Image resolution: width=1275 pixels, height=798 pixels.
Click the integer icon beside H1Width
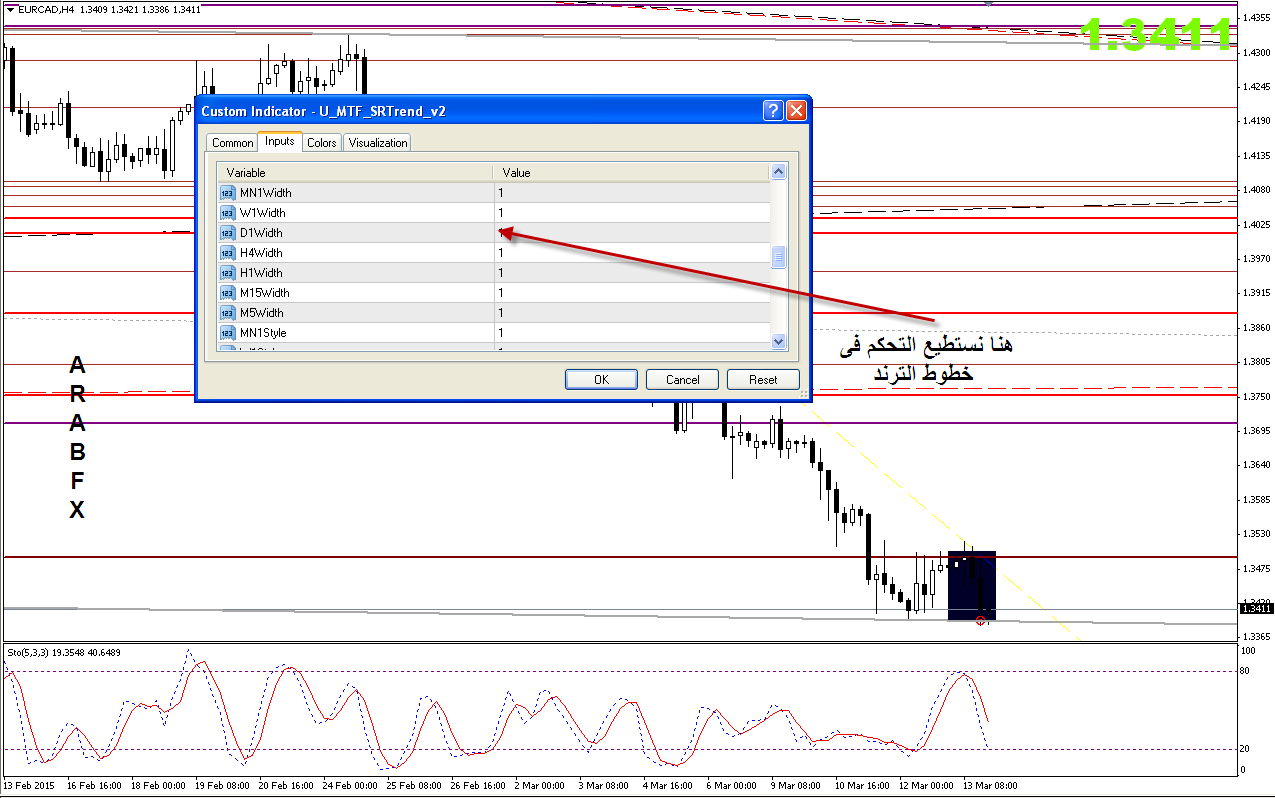click(226, 272)
